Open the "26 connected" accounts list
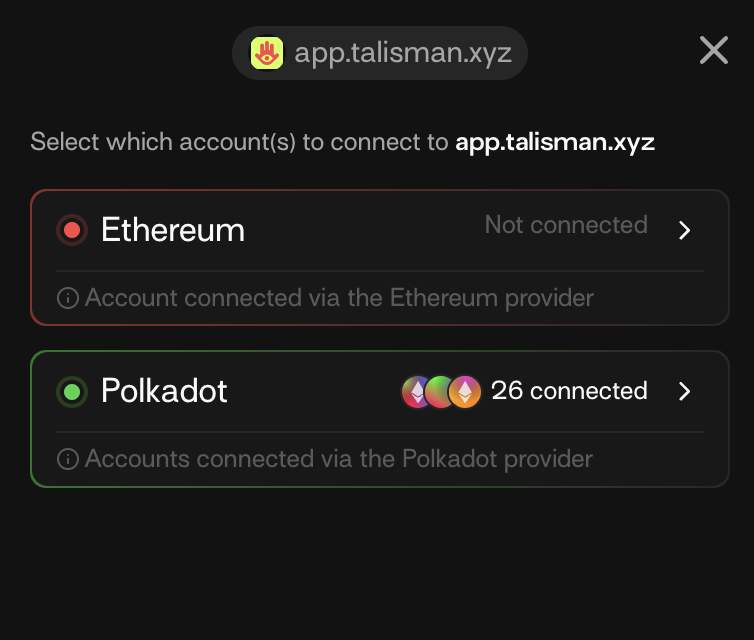The width and height of the screenshot is (754, 640). [569, 391]
